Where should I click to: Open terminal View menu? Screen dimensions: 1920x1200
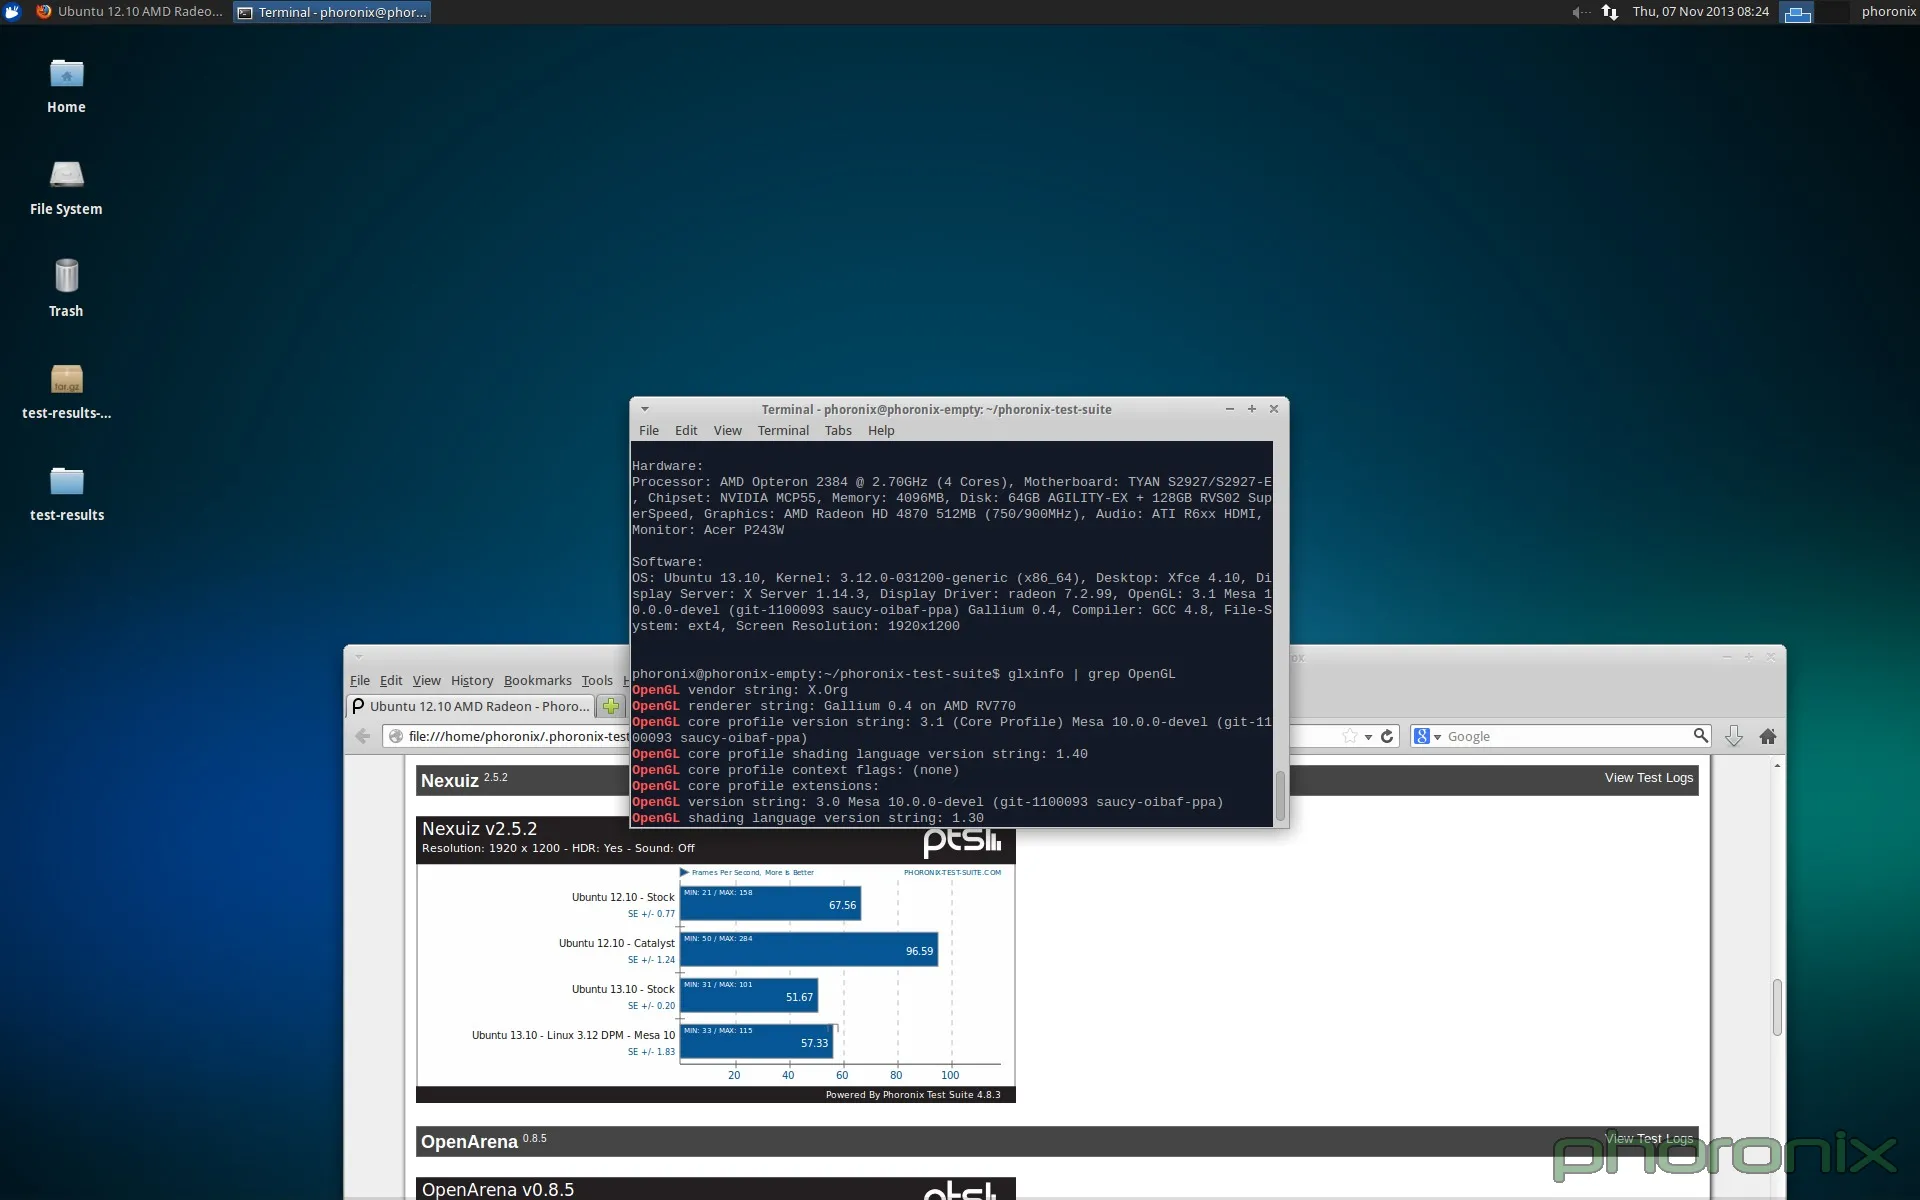click(x=727, y=431)
